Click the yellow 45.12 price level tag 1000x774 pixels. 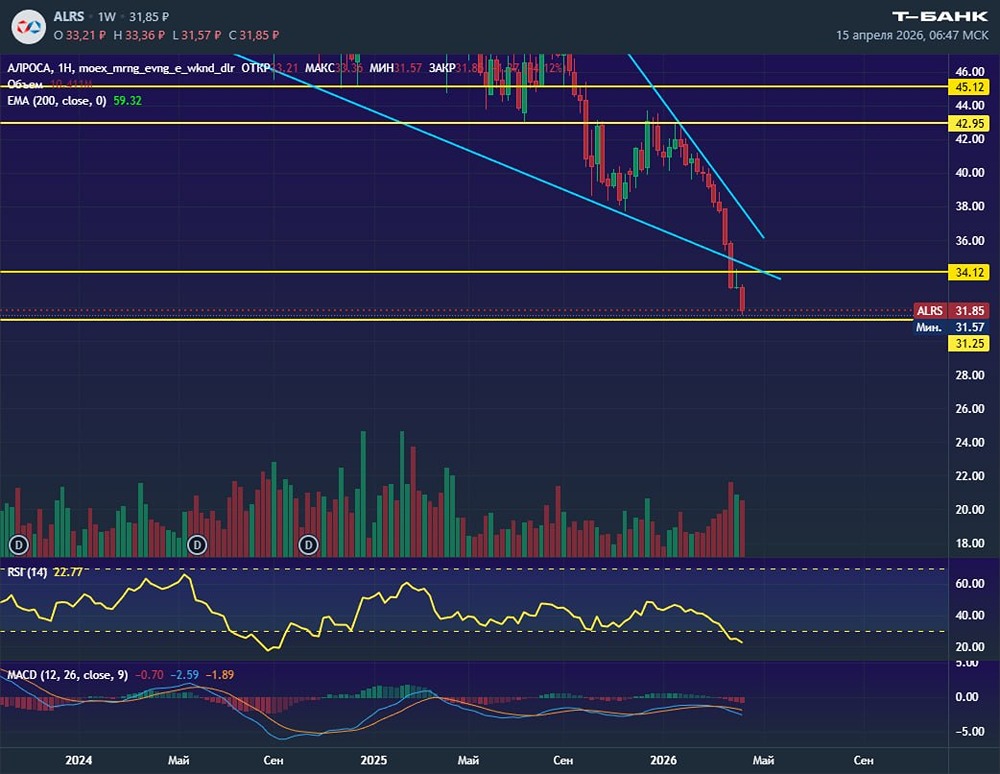(969, 87)
